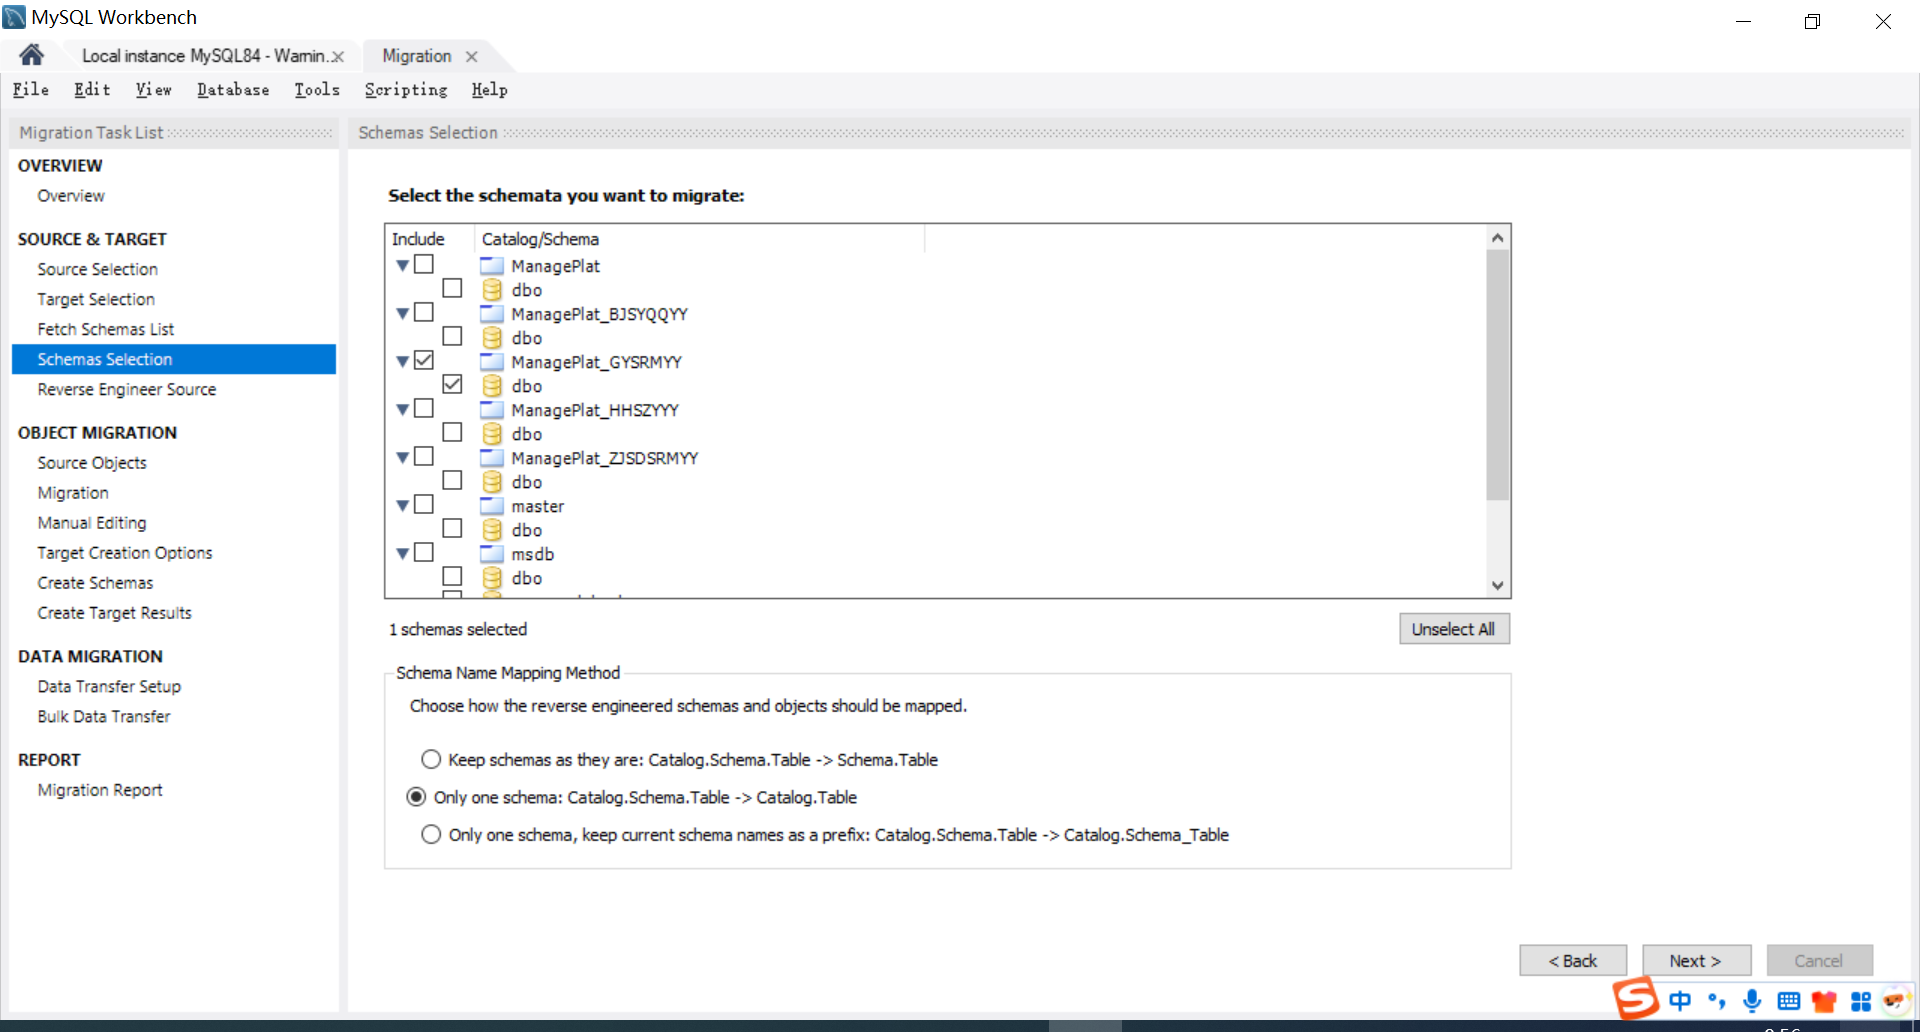1920x1032 pixels.
Task: Open the Scripting menu
Action: click(406, 90)
